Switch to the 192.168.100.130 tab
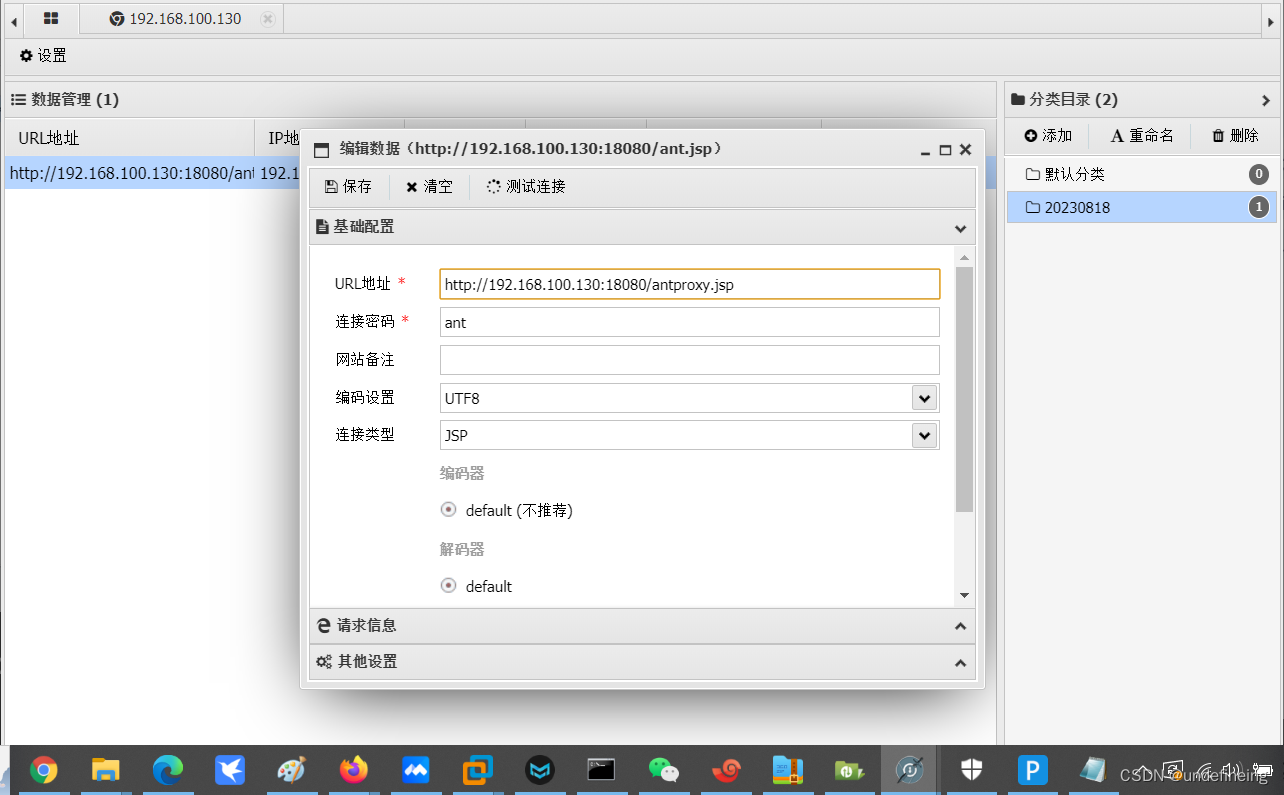This screenshot has height=795, width=1284. 185,19
